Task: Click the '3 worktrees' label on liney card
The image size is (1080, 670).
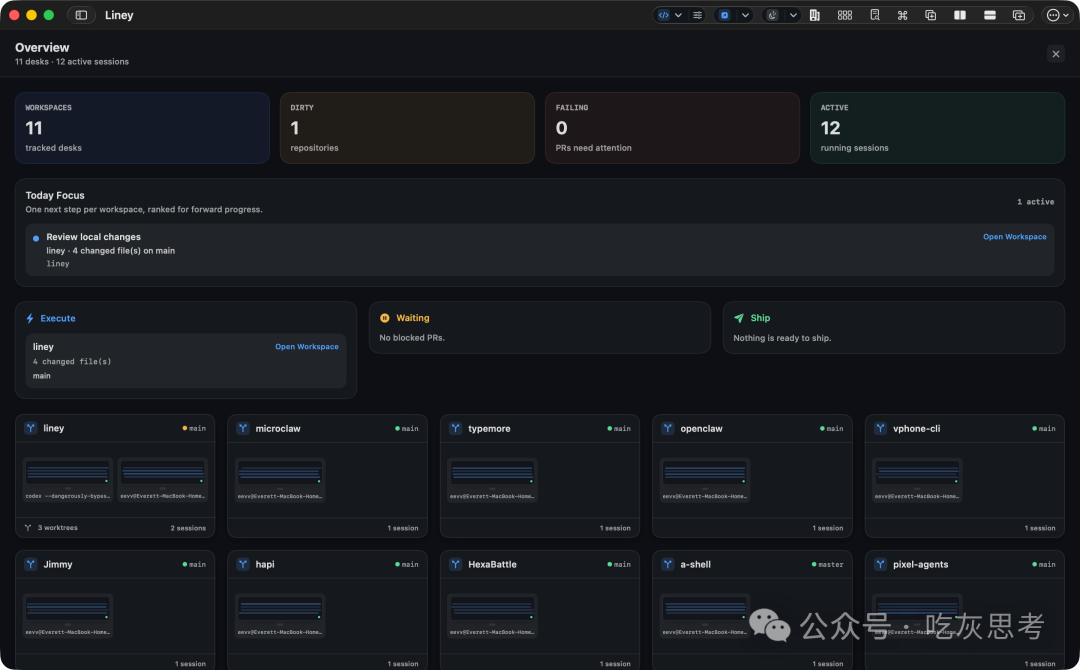Action: (x=57, y=528)
